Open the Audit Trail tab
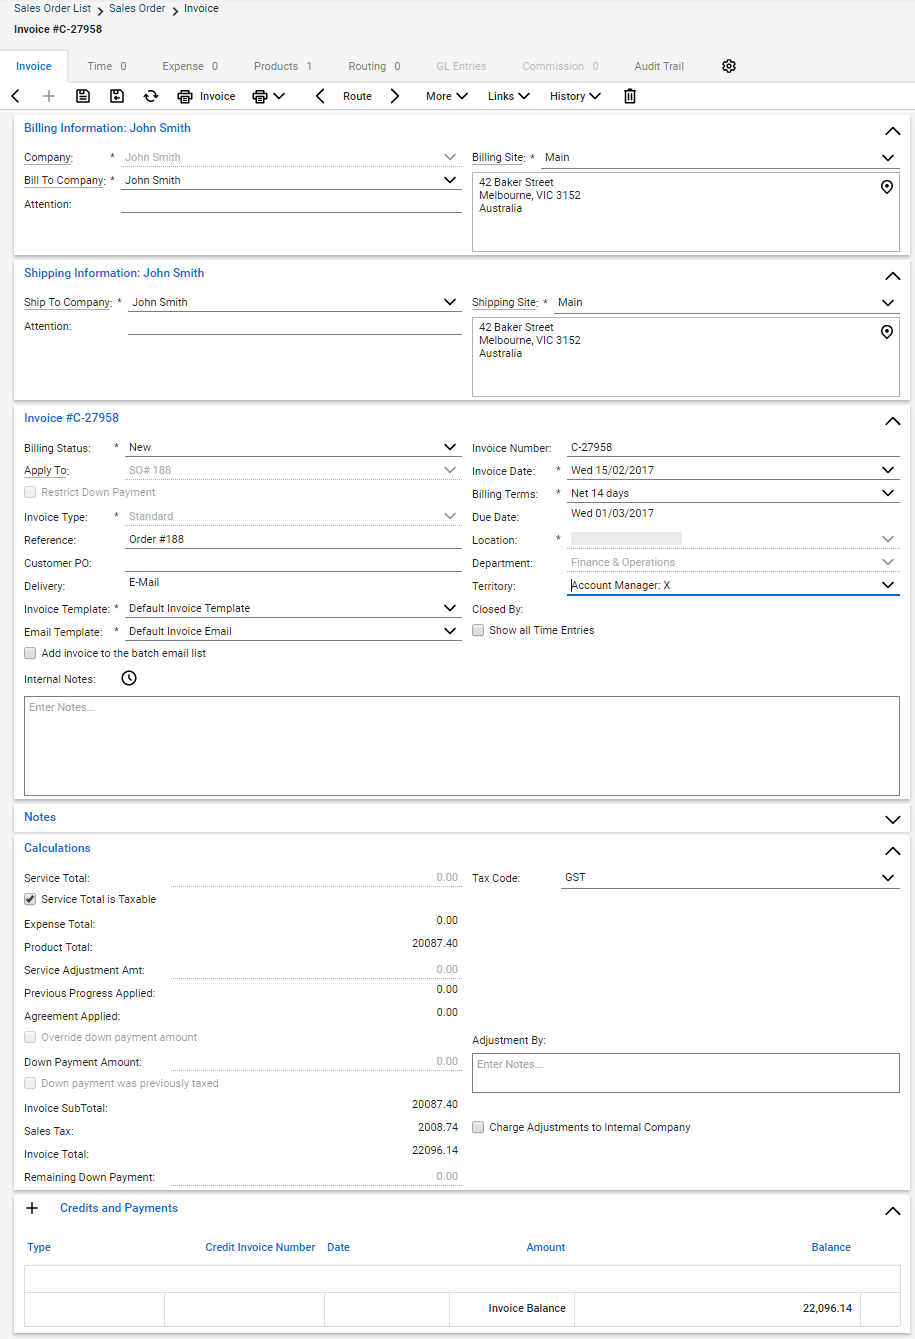Image resolution: width=915 pixels, height=1339 pixels. tap(659, 66)
